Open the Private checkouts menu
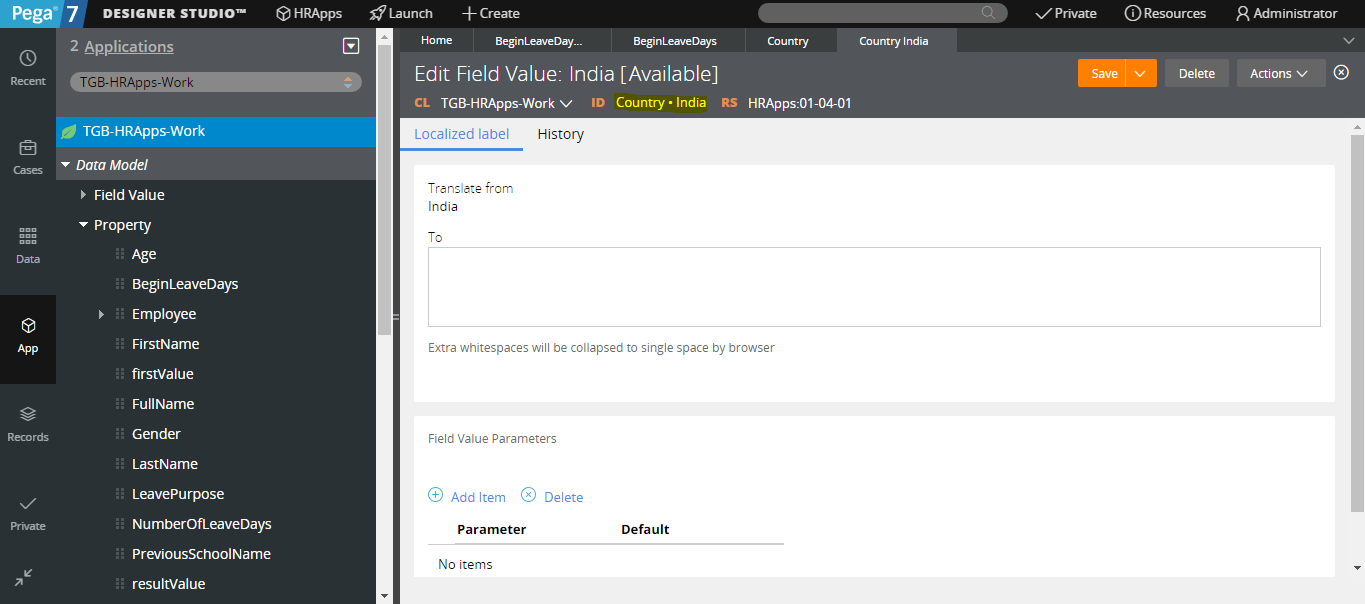Screen dimensions: 1365x604 pyautogui.click(x=1066, y=13)
